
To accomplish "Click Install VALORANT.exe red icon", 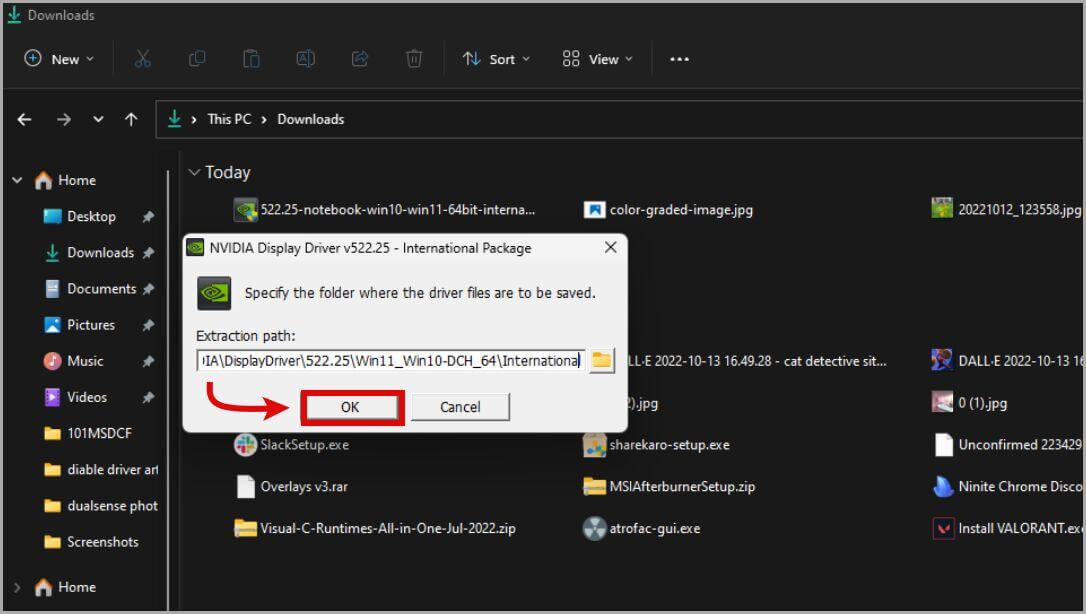I will pos(943,528).
